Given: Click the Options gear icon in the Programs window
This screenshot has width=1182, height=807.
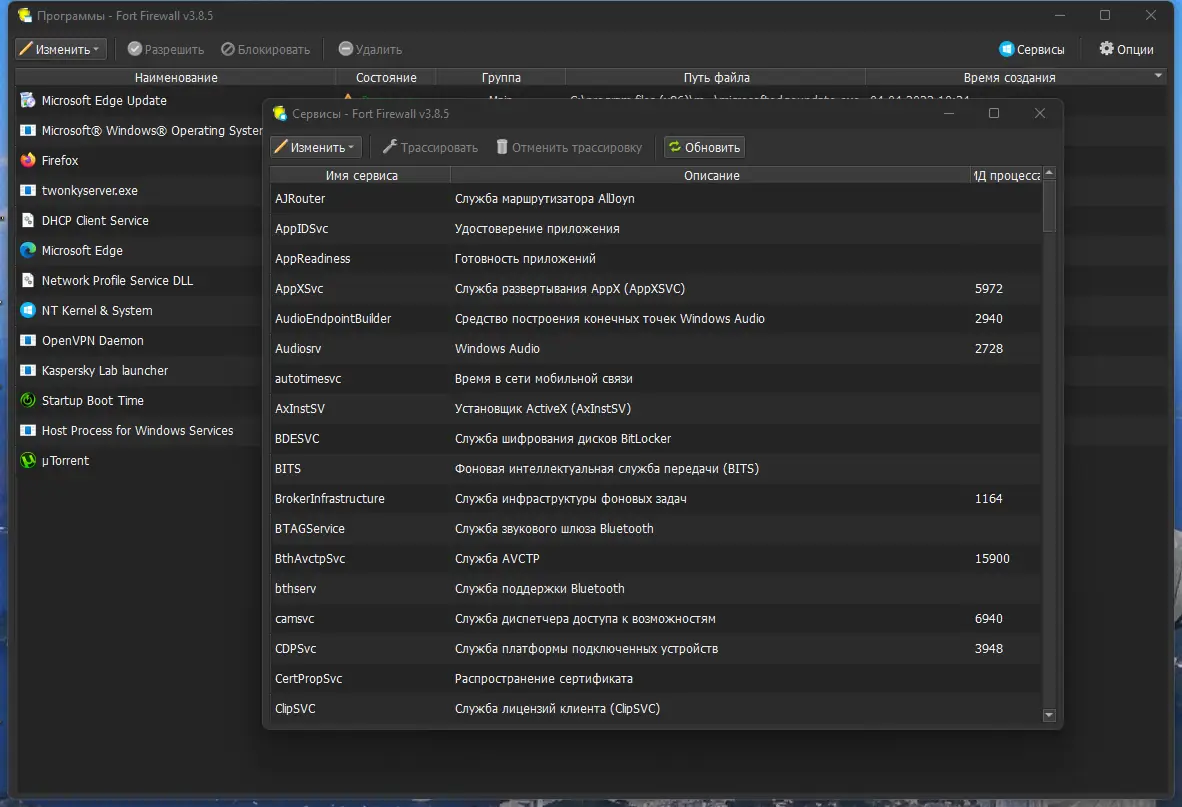Looking at the screenshot, I should click(x=1106, y=49).
